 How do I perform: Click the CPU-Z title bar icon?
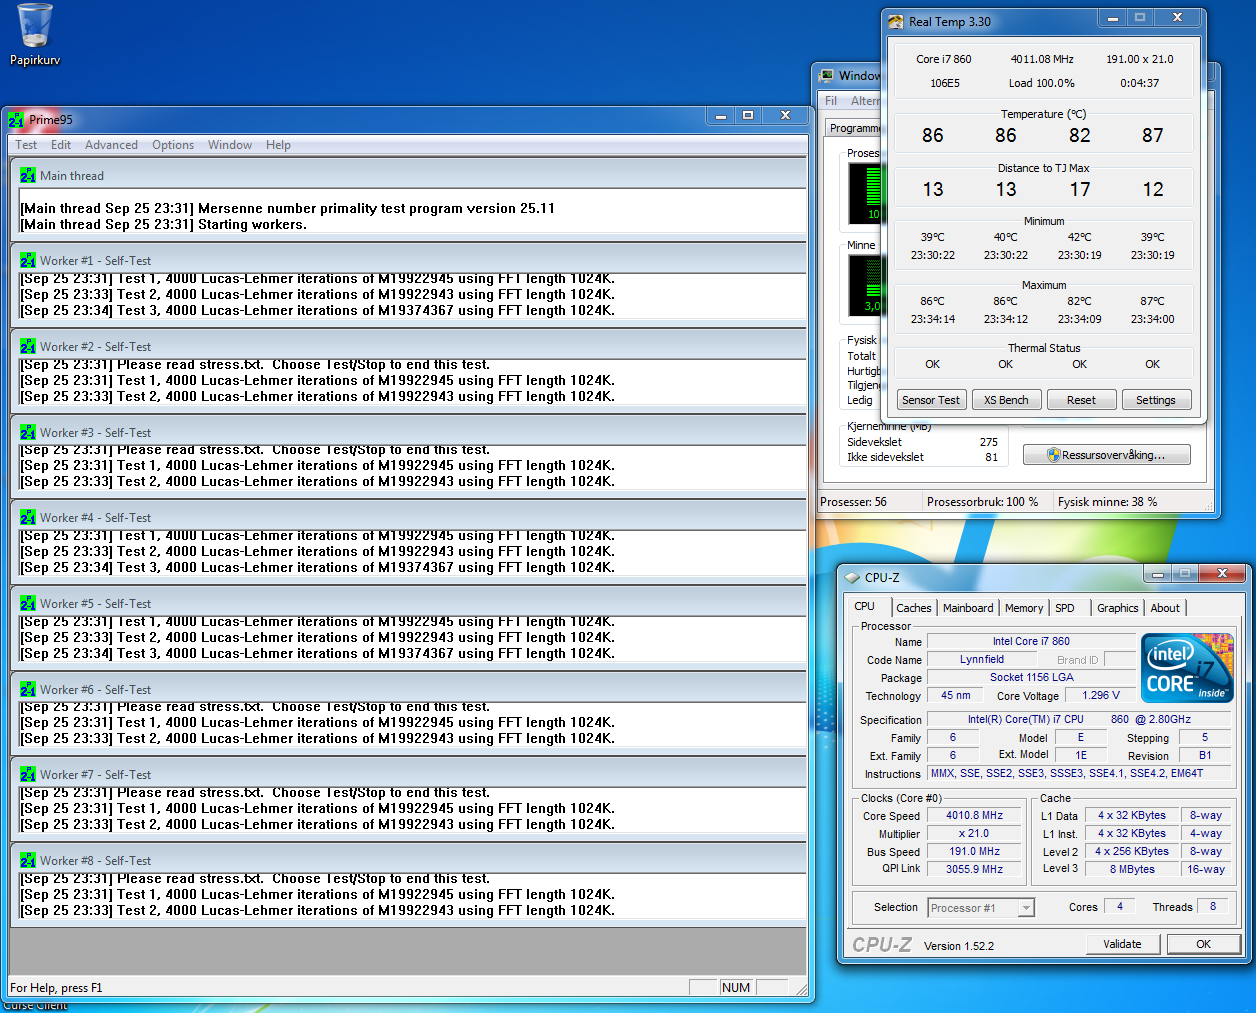[852, 577]
